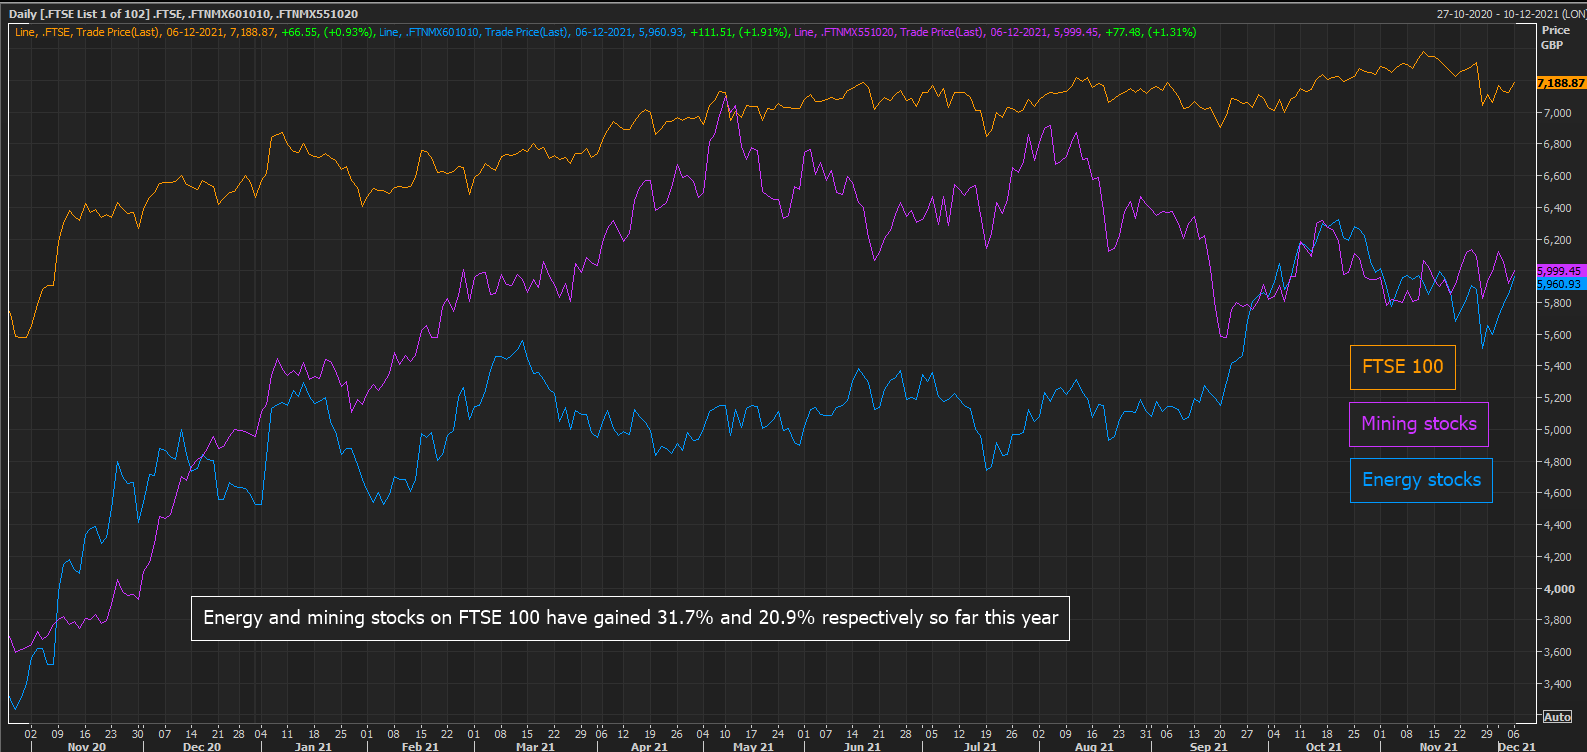Open the Daily chart title text

pyautogui.click(x=183, y=14)
